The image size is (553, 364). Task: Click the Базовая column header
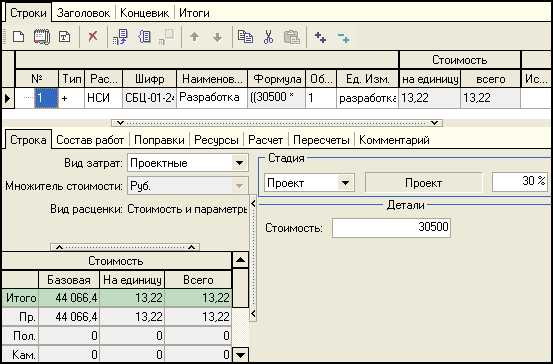[69, 280]
